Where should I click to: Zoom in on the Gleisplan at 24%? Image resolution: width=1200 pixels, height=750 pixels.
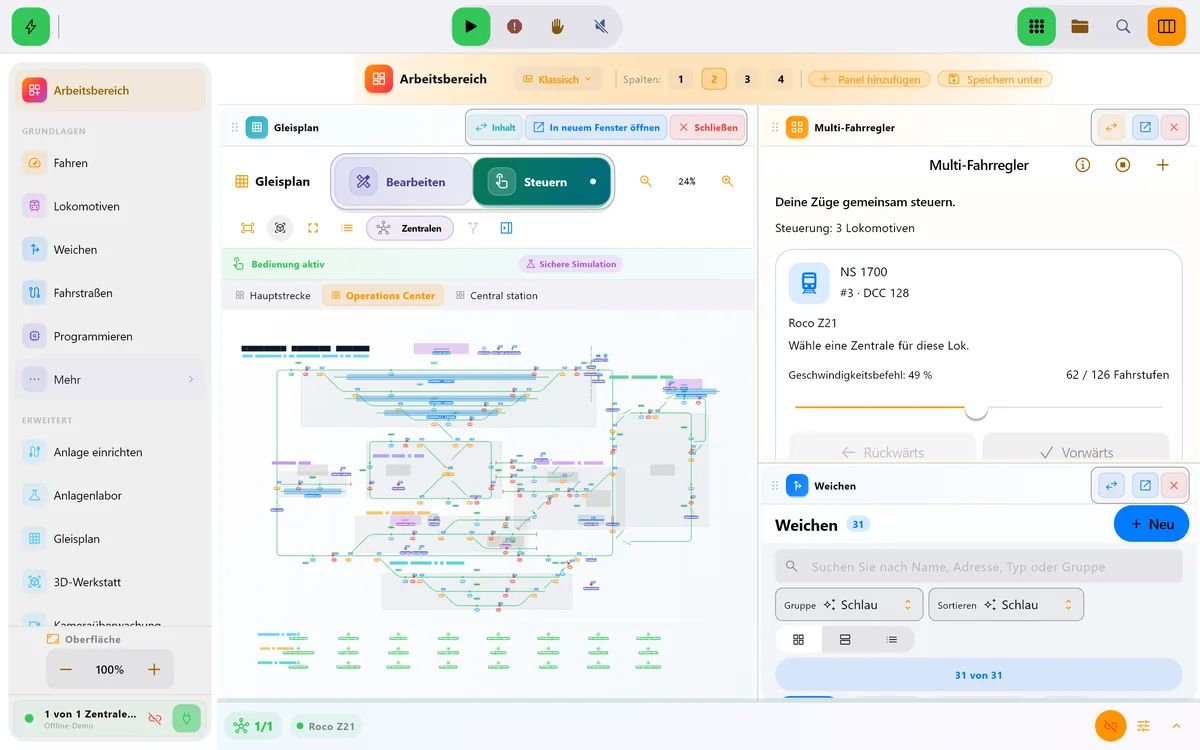(727, 181)
